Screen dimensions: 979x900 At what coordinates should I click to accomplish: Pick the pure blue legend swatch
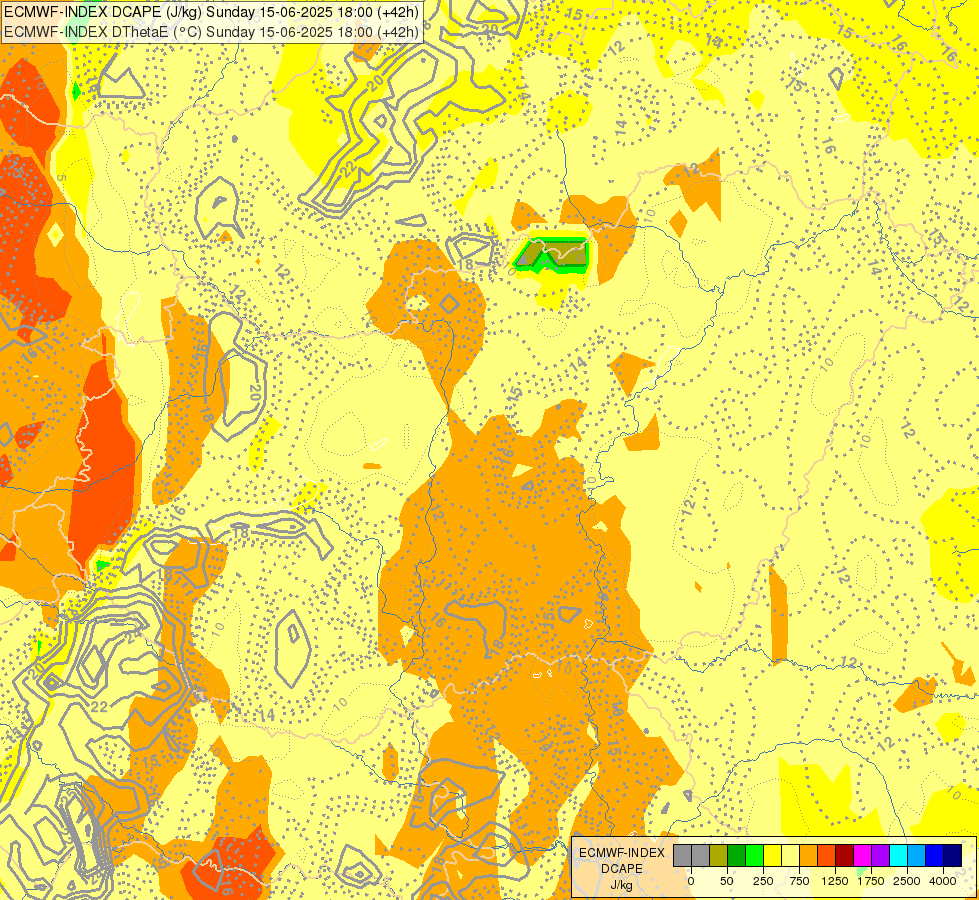[935, 856]
